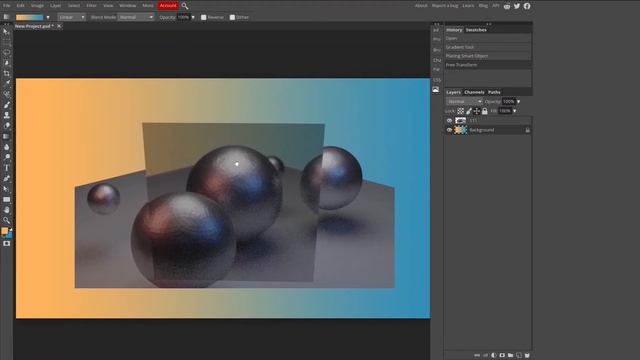640x360 pixels.
Task: Select the Path Select tool
Action: pyautogui.click(x=7, y=189)
